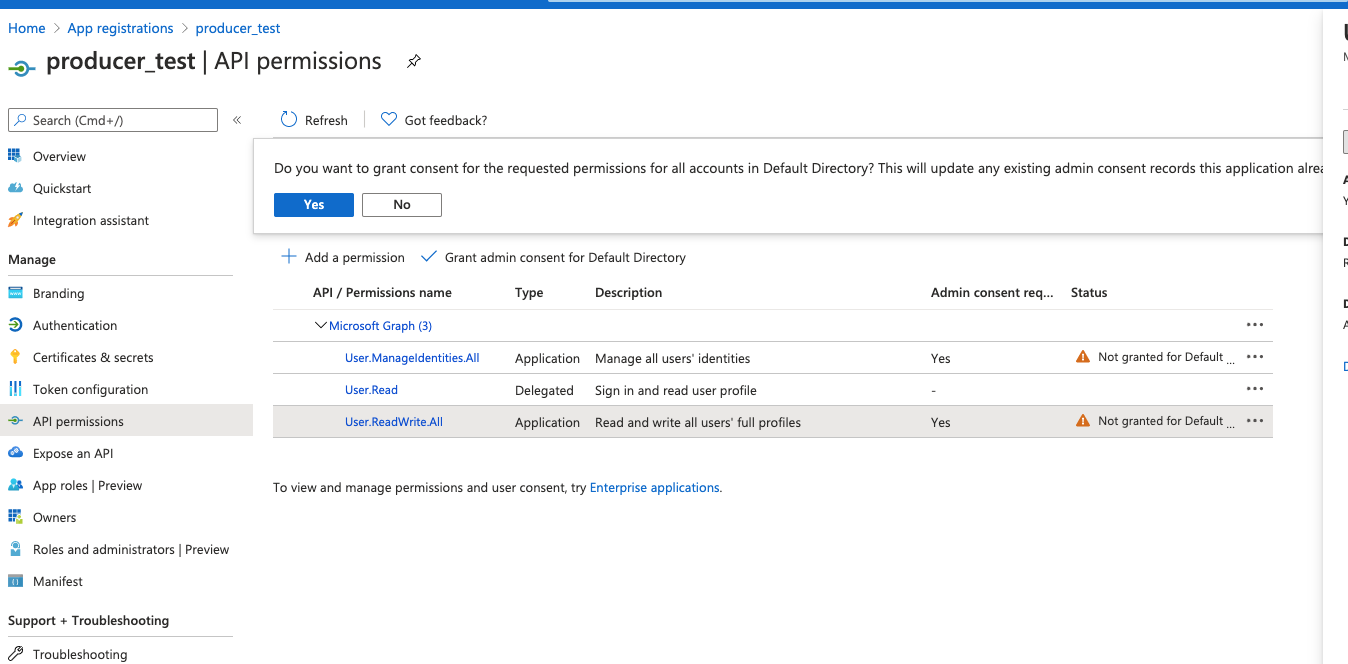Click the warning icon in the User.ManageIdentities.All row
The height and width of the screenshot is (664, 1348).
tap(1083, 357)
